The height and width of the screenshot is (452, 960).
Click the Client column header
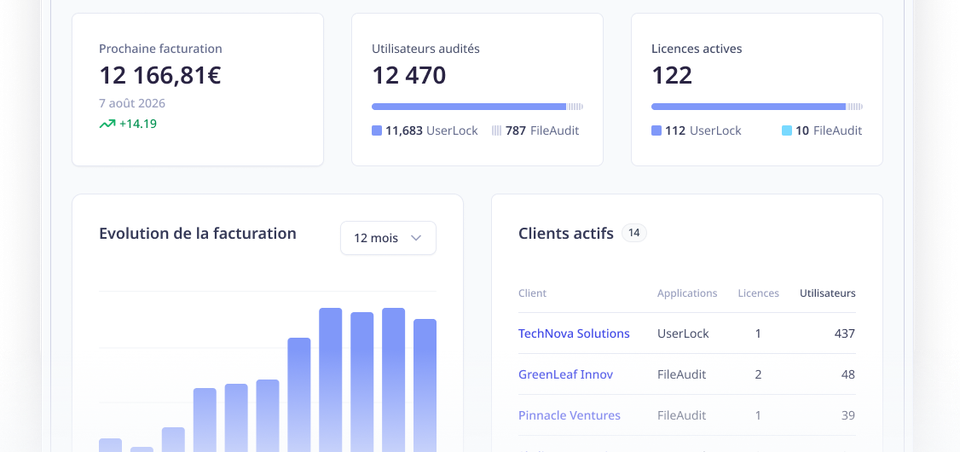tap(532, 293)
